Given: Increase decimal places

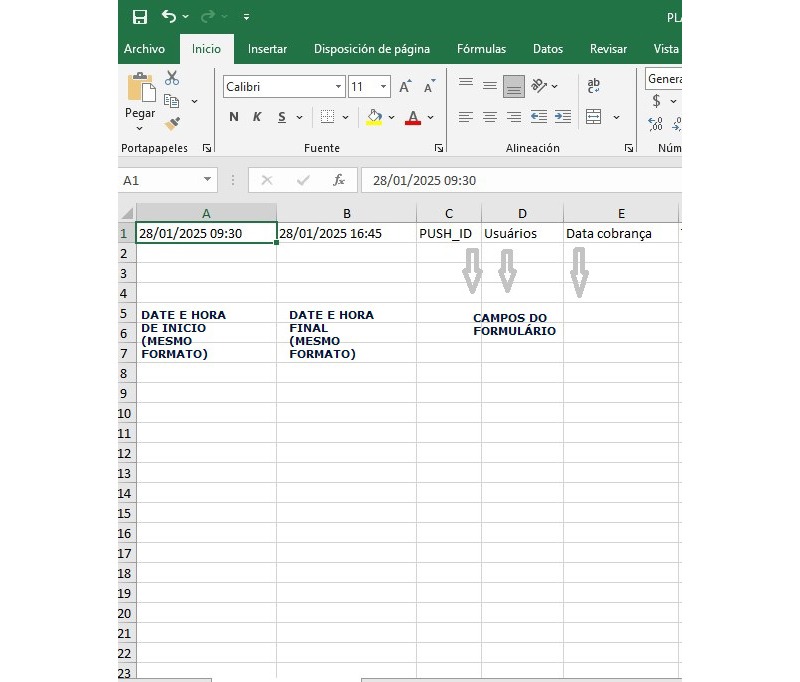Looking at the screenshot, I should tap(655, 124).
